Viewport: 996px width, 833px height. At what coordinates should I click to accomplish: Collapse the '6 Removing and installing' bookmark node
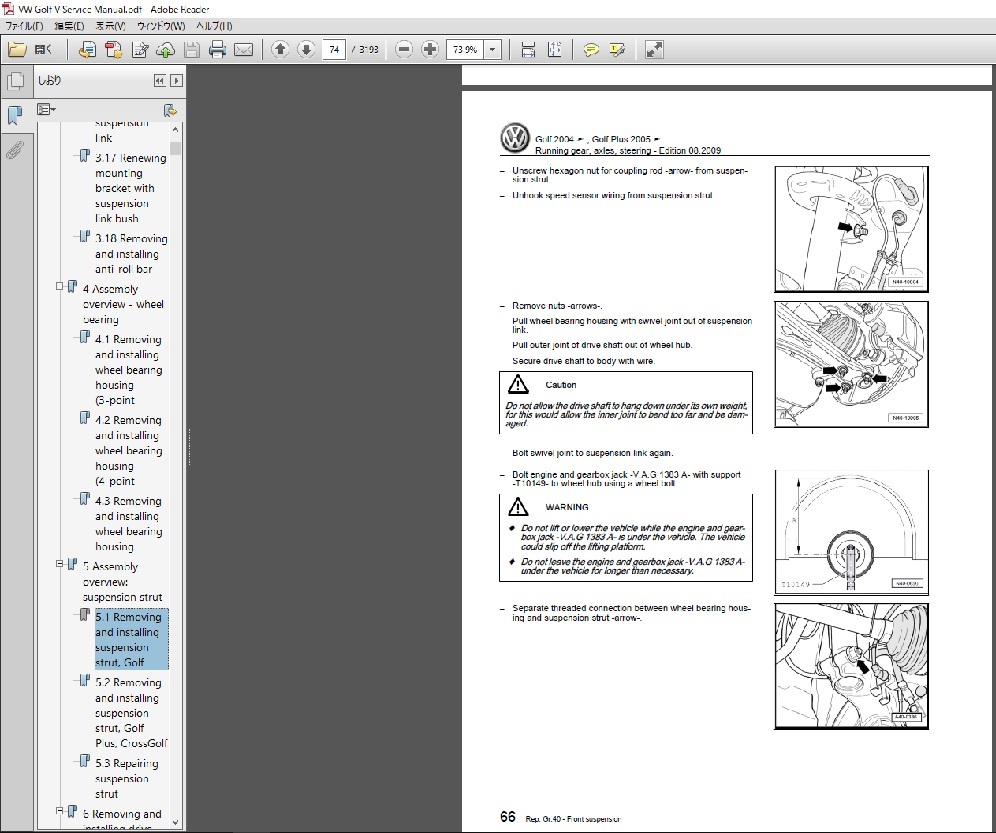pyautogui.click(x=59, y=811)
